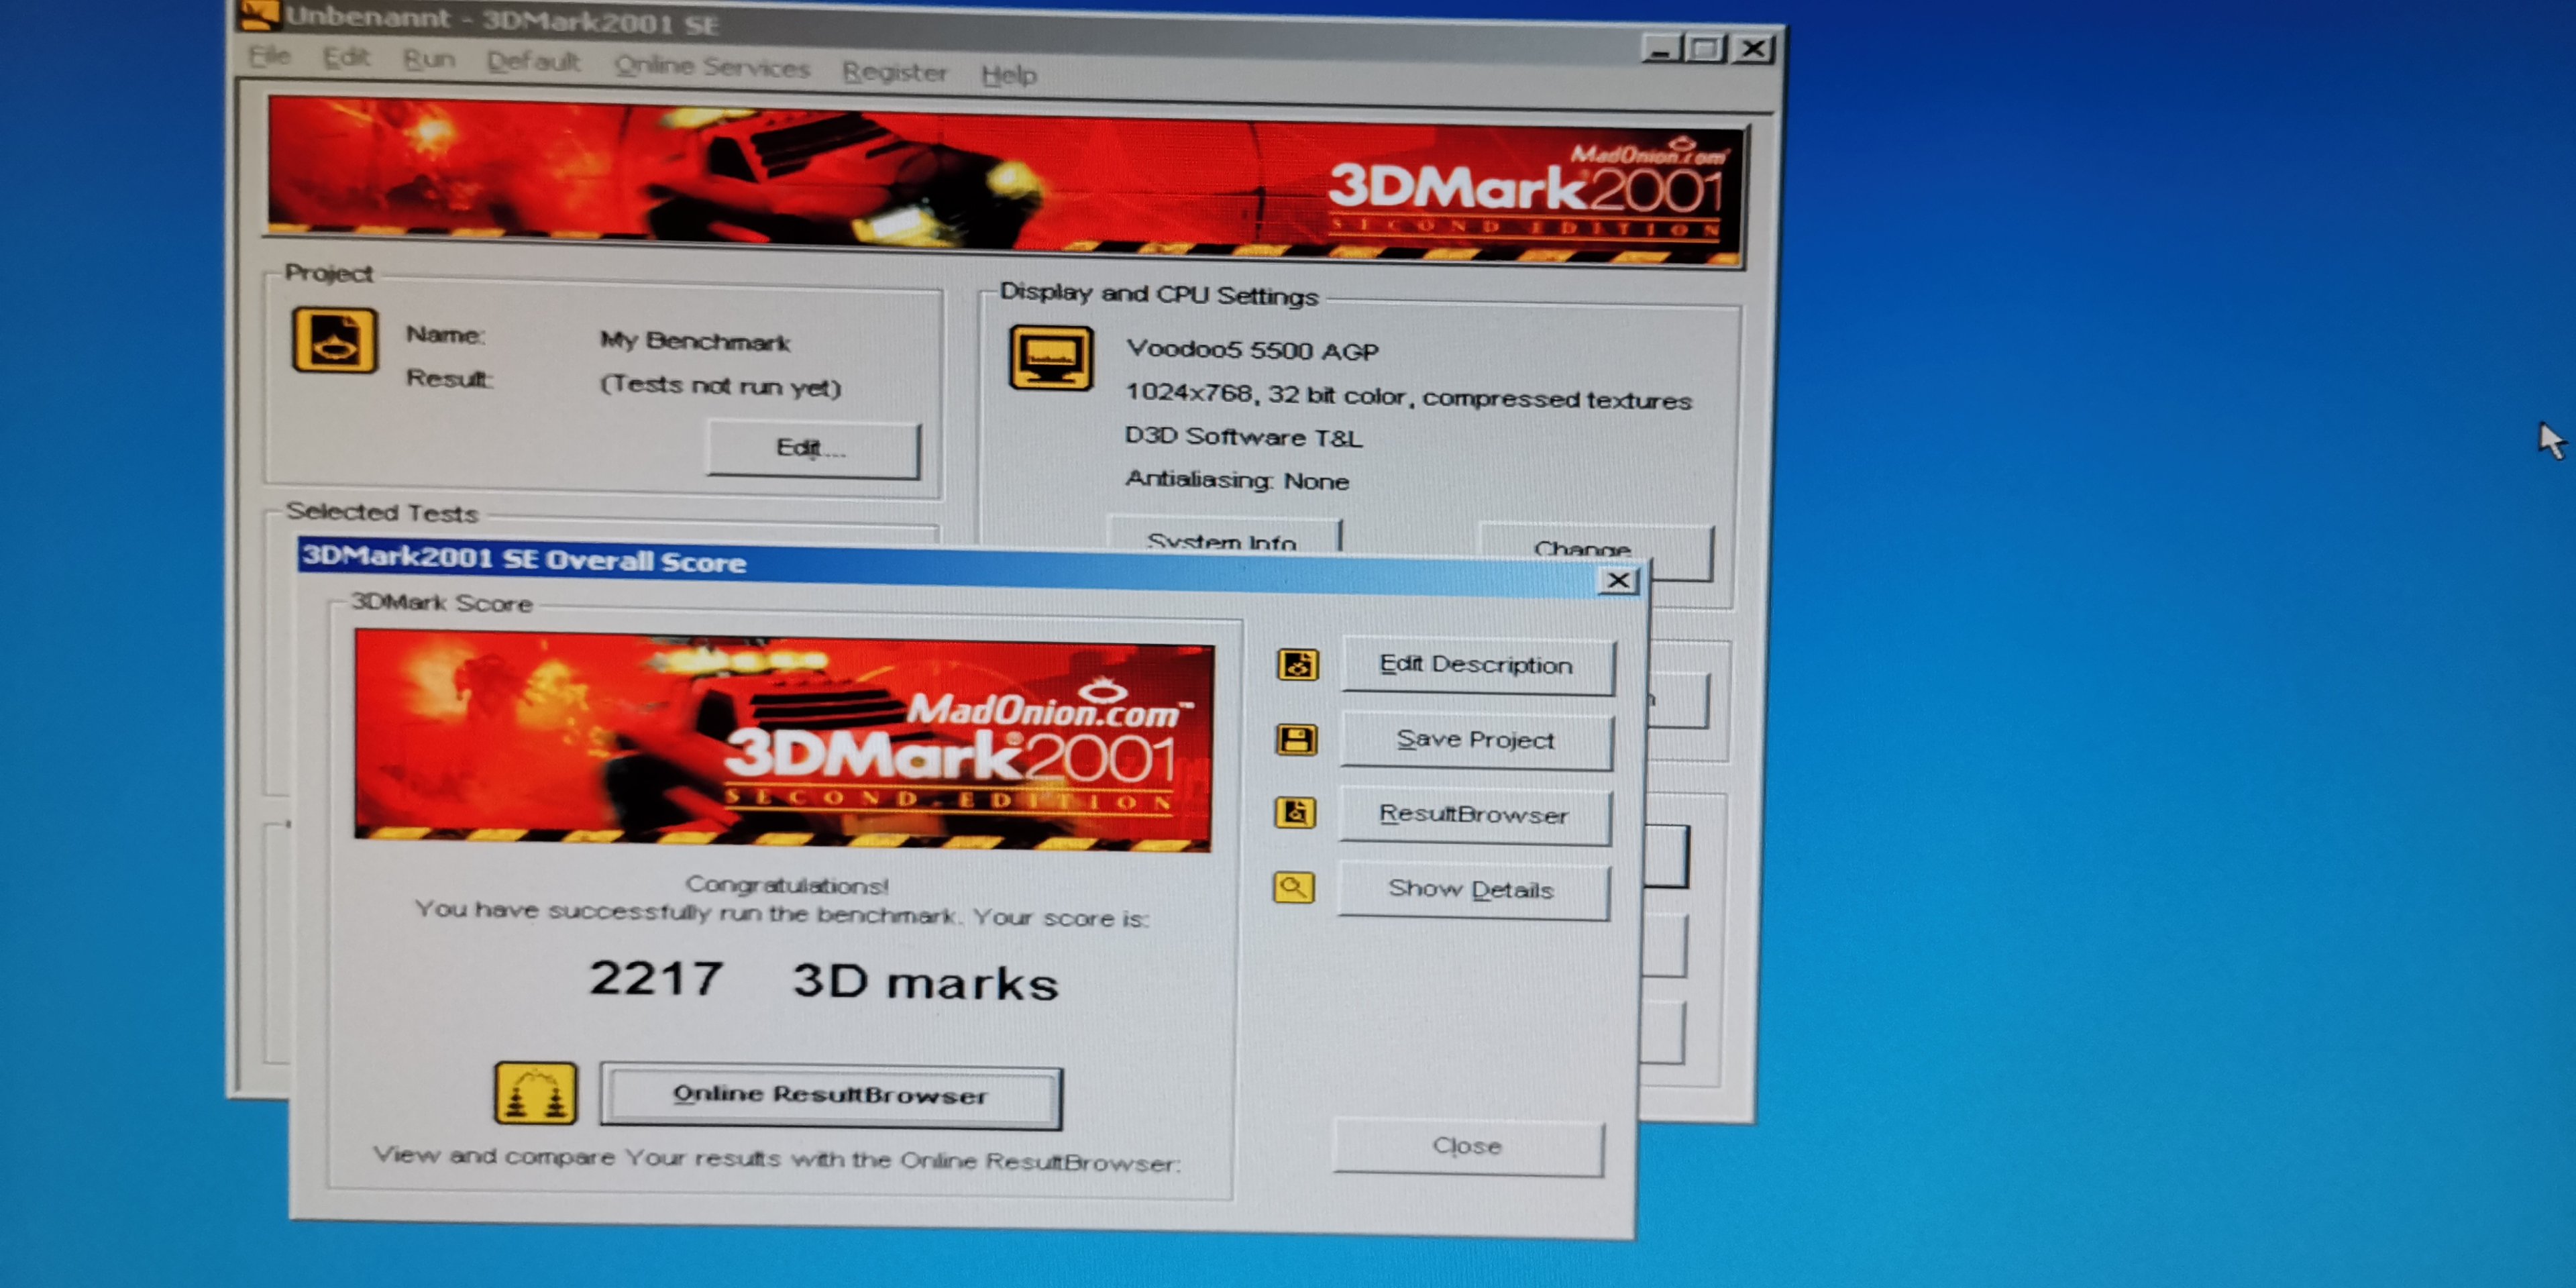Click the 3DMark app icon in title bar

[x=259, y=14]
